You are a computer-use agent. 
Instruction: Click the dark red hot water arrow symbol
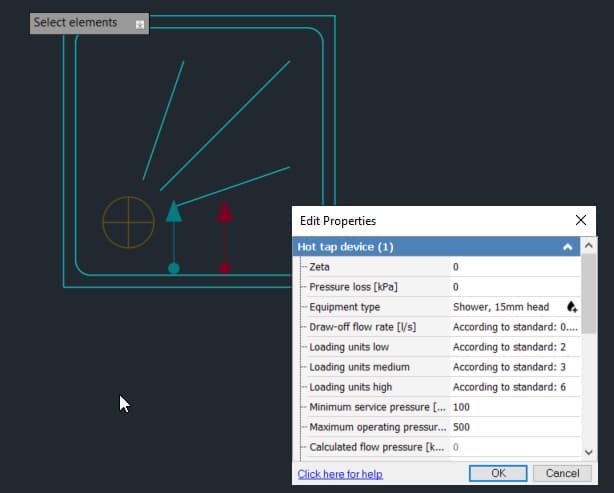coord(225,211)
